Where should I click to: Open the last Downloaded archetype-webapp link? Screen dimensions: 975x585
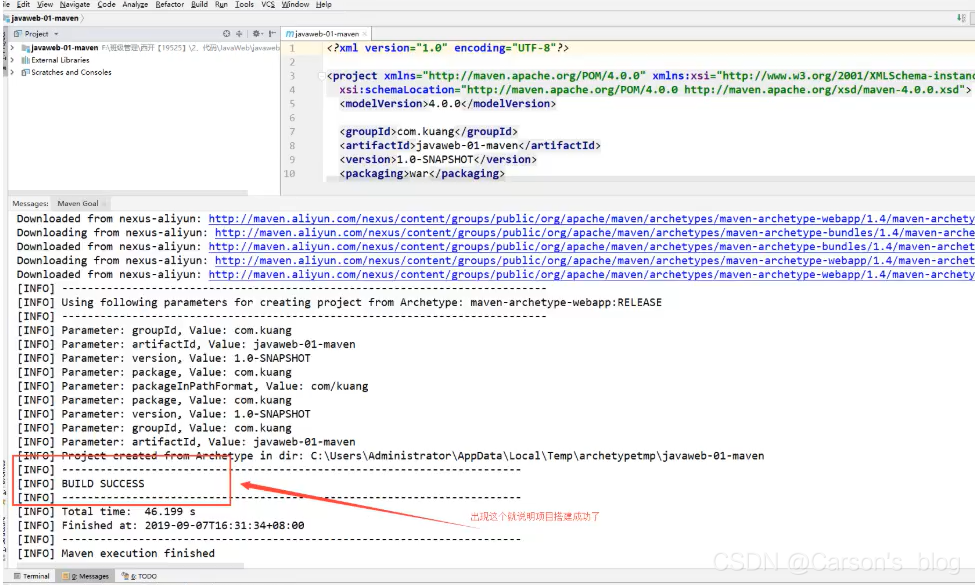coord(591,275)
